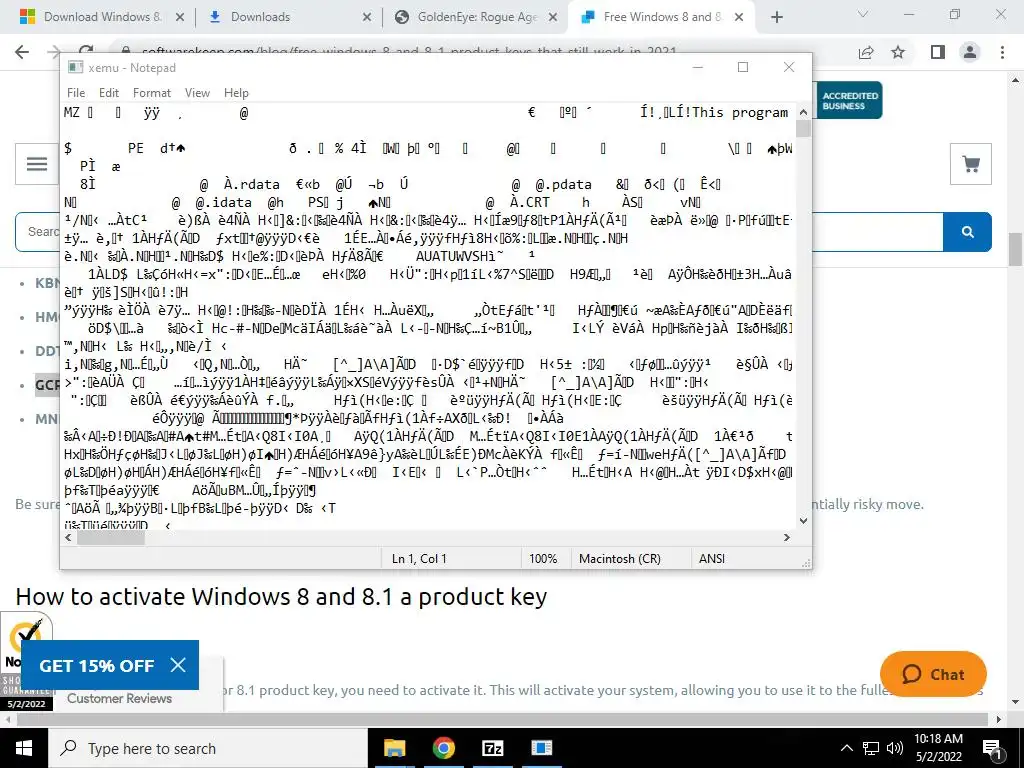Open 7-Zip from the taskbar

(492, 748)
